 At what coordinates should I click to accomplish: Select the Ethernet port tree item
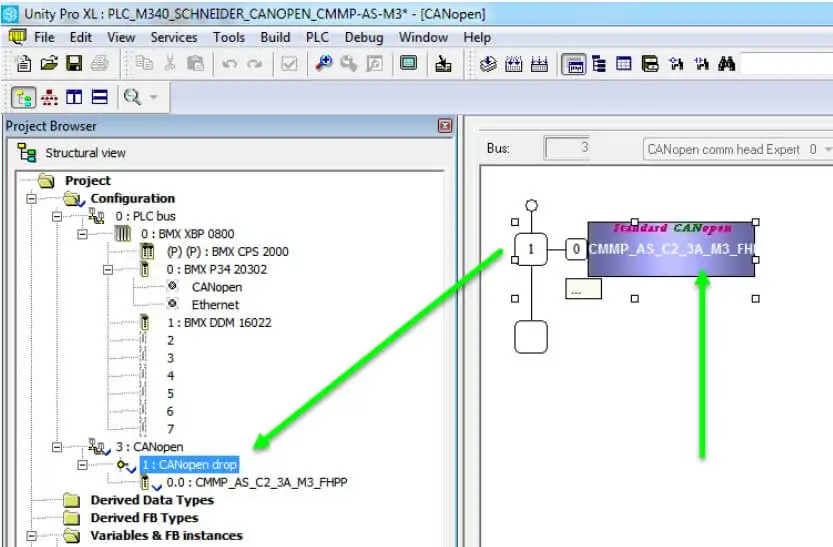[215, 305]
